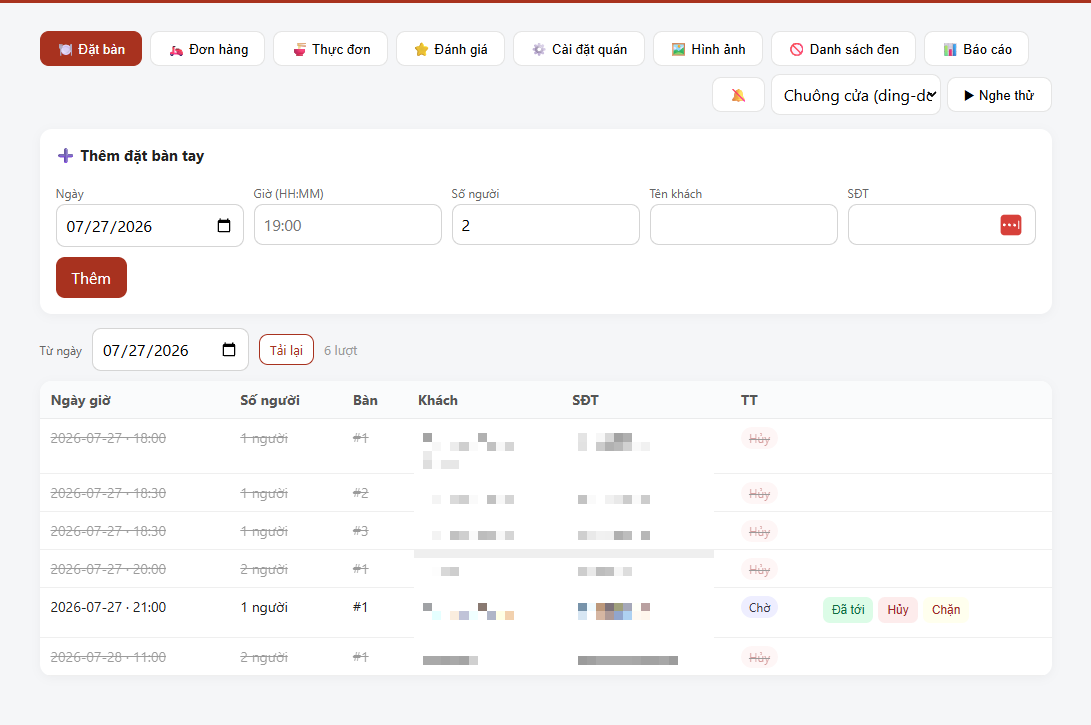Switch to the Đơn hàng tab
This screenshot has height=725, width=1091.
click(207, 49)
